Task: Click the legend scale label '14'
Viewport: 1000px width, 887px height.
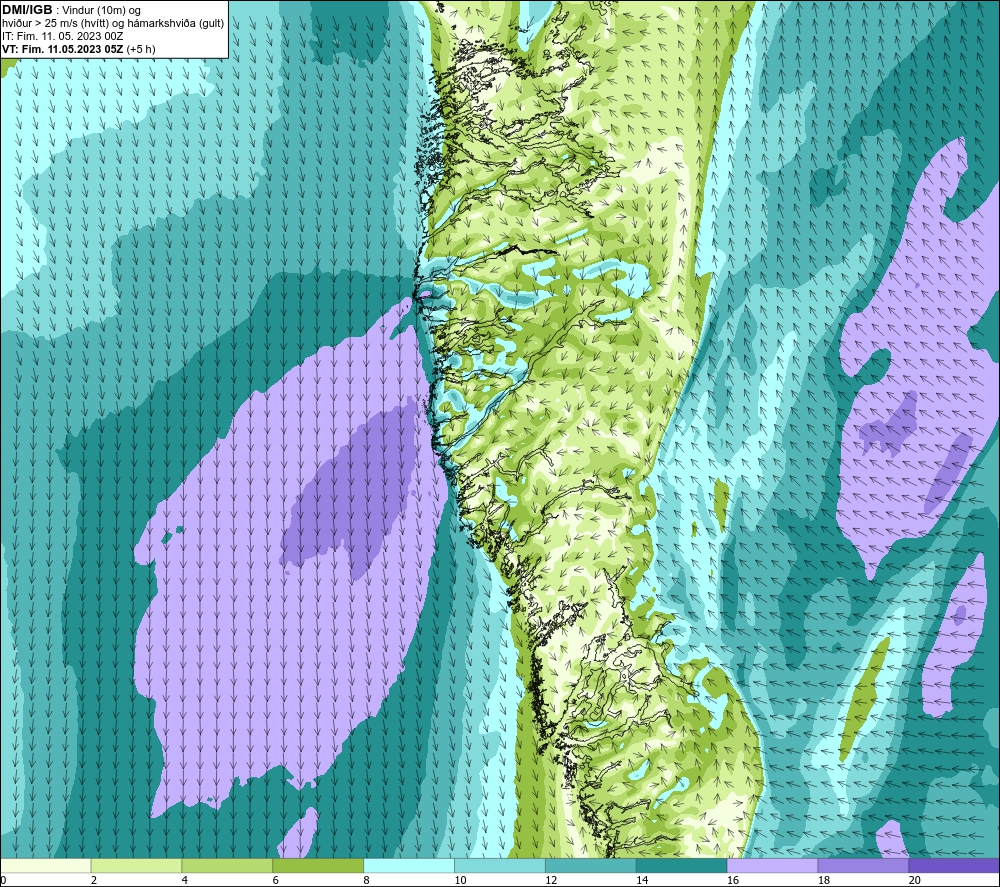Action: tap(642, 880)
